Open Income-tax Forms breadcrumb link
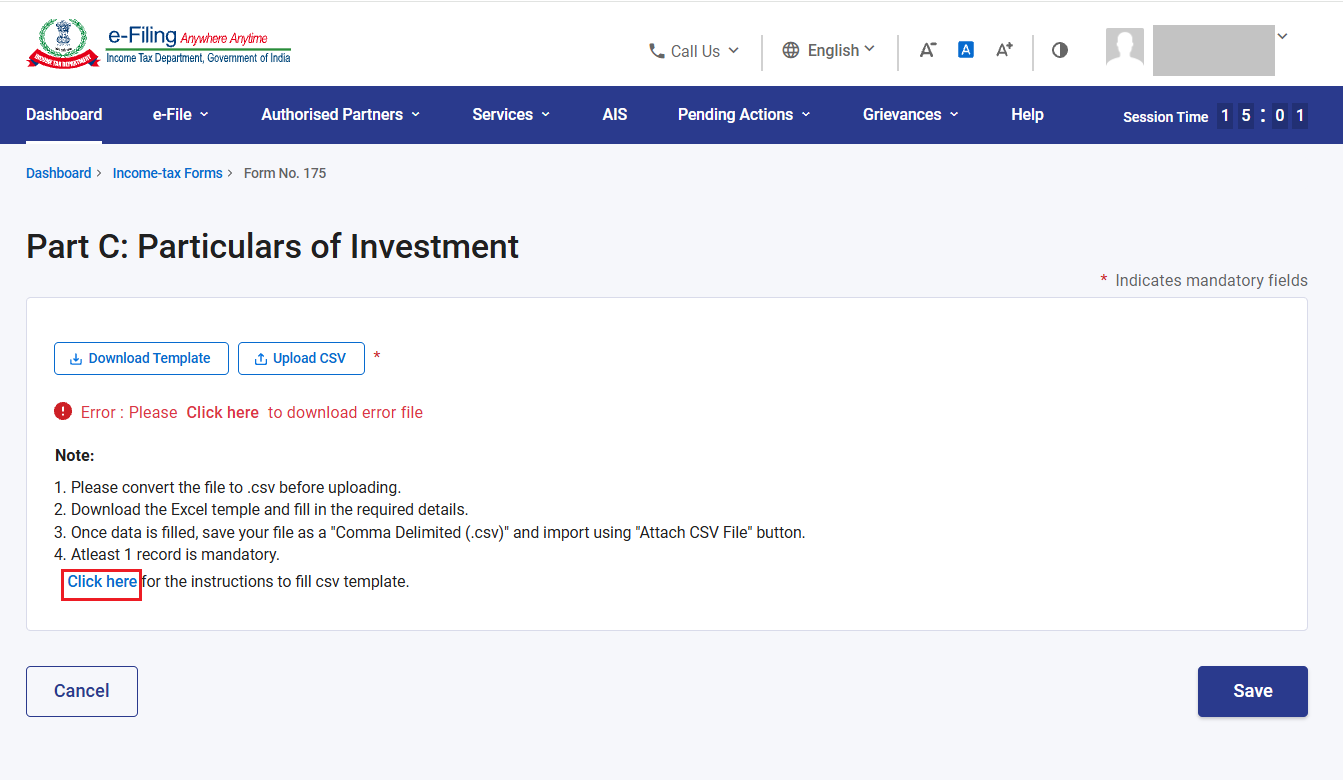The height and width of the screenshot is (780, 1343). click(168, 173)
